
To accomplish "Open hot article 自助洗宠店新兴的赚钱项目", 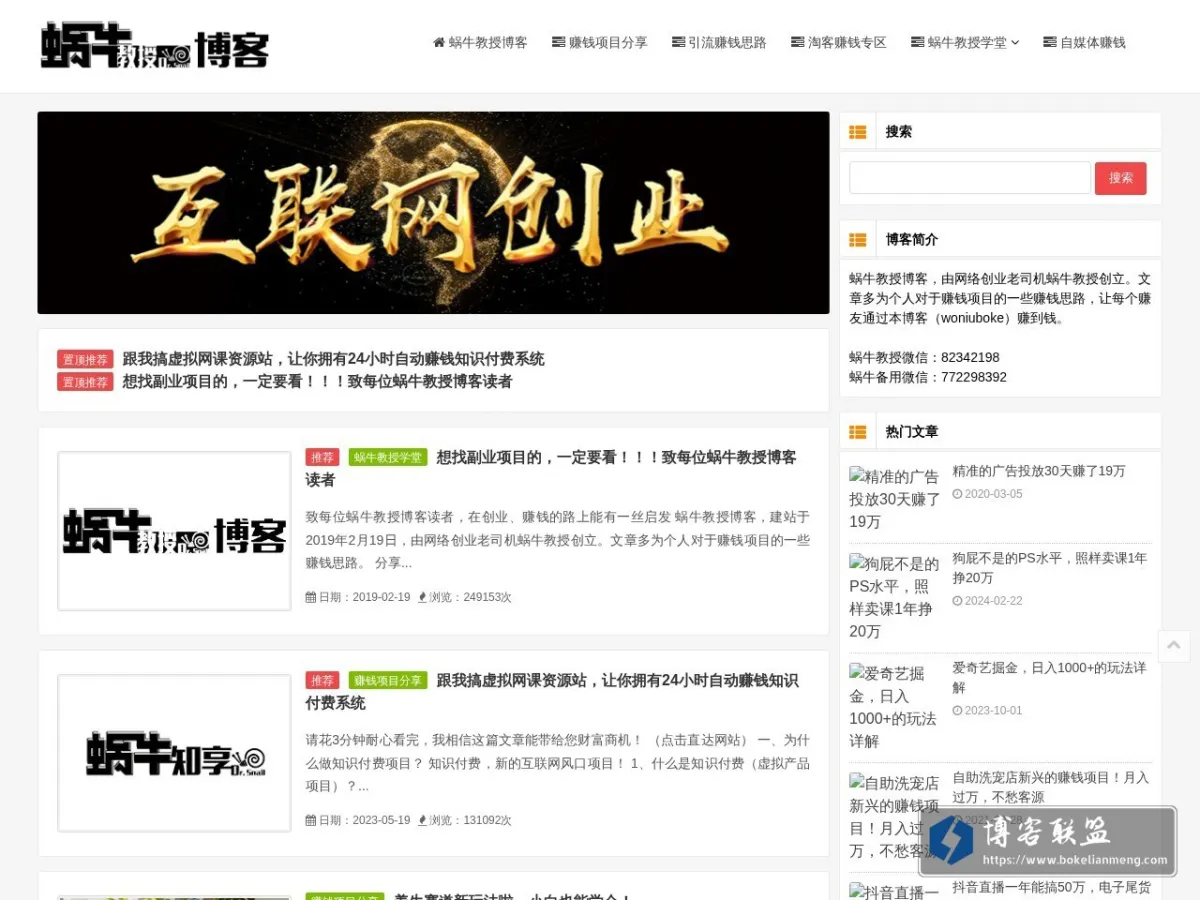I will [1050, 787].
